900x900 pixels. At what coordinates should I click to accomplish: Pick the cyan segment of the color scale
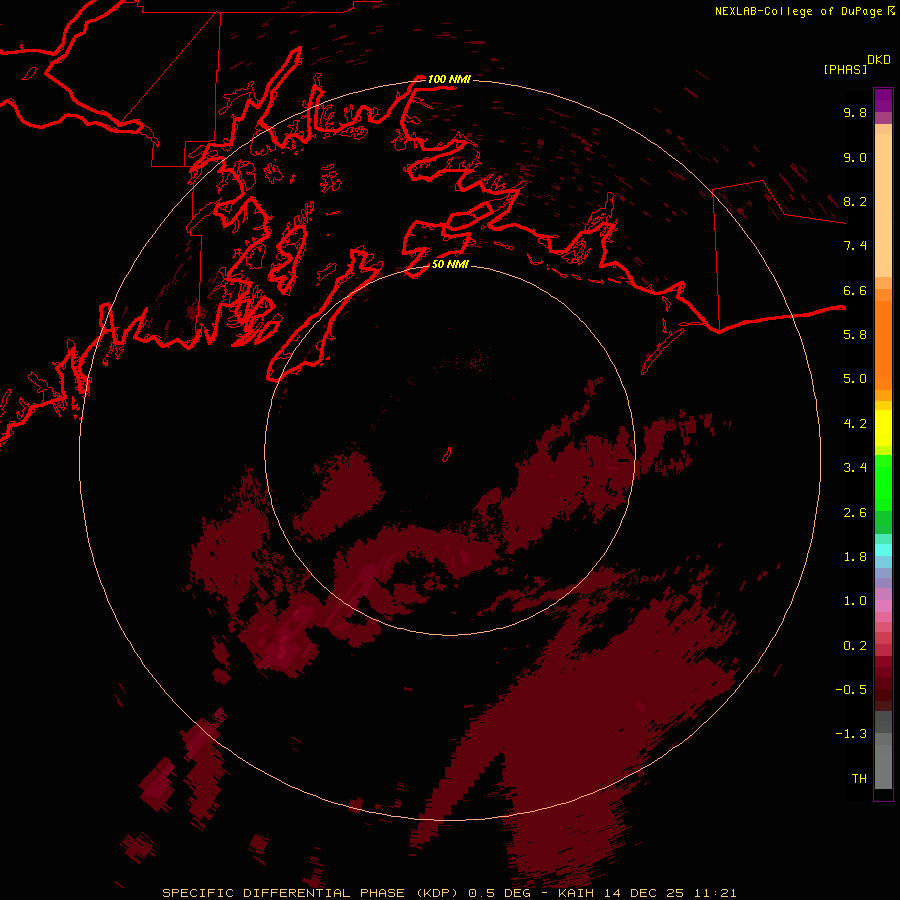(x=883, y=550)
